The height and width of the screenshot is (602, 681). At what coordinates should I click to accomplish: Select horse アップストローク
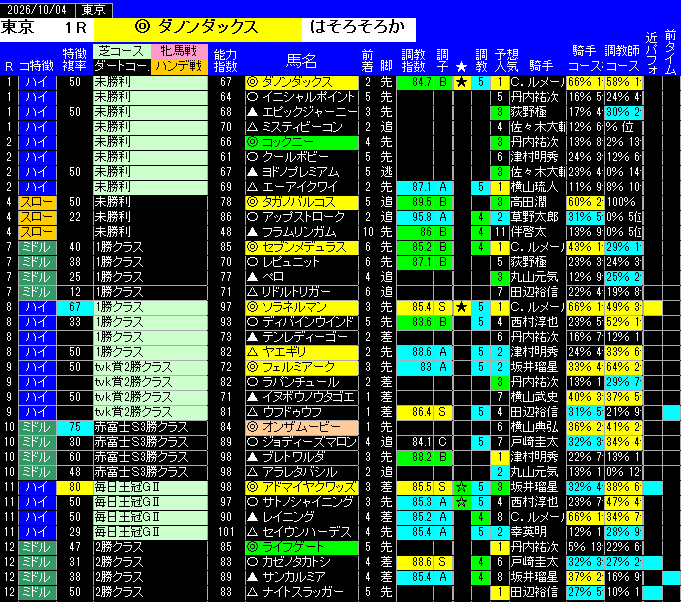tap(302, 217)
